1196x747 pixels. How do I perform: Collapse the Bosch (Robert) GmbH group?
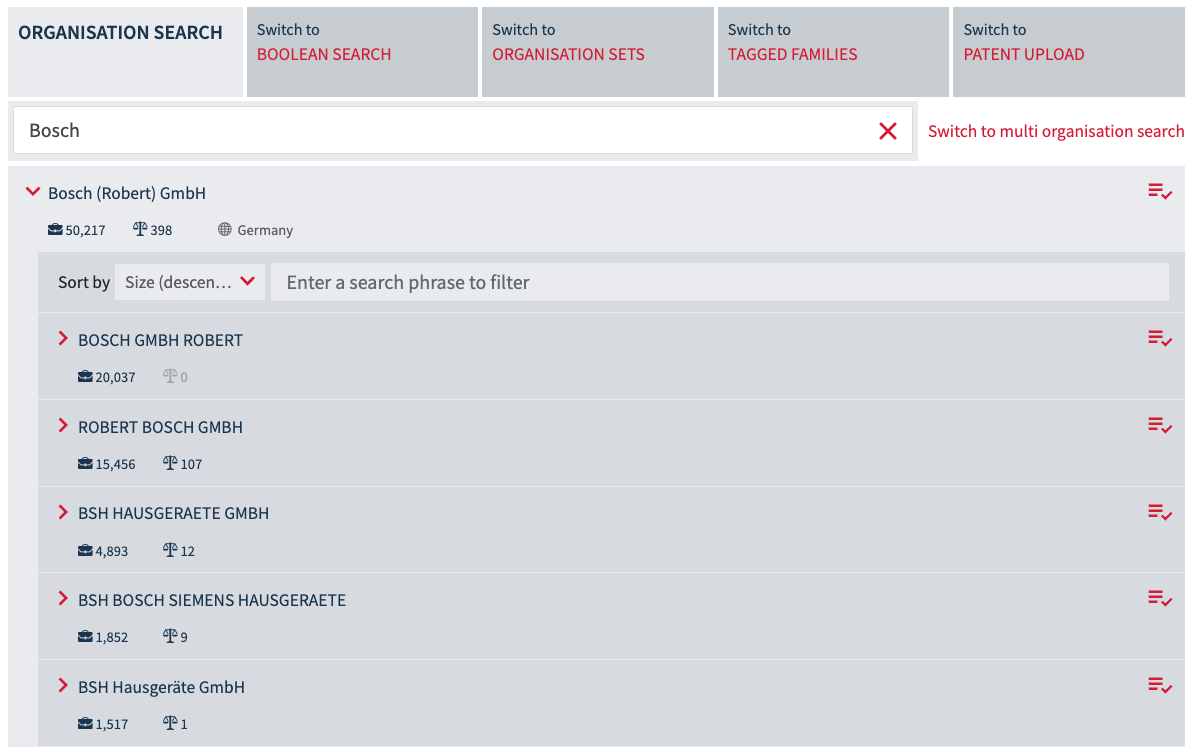click(x=33, y=192)
